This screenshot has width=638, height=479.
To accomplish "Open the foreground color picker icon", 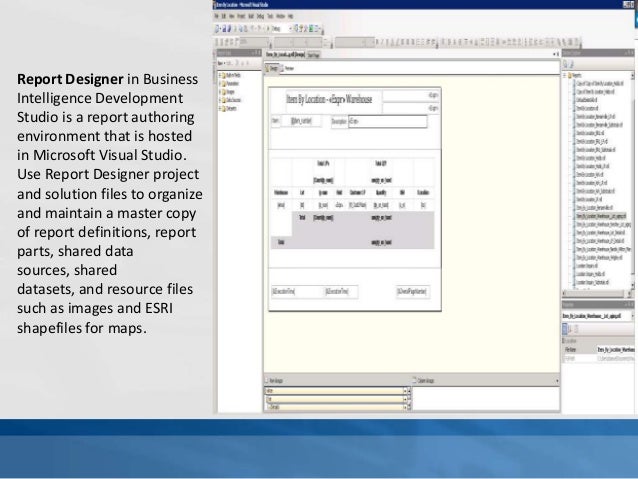I will coord(393,42).
